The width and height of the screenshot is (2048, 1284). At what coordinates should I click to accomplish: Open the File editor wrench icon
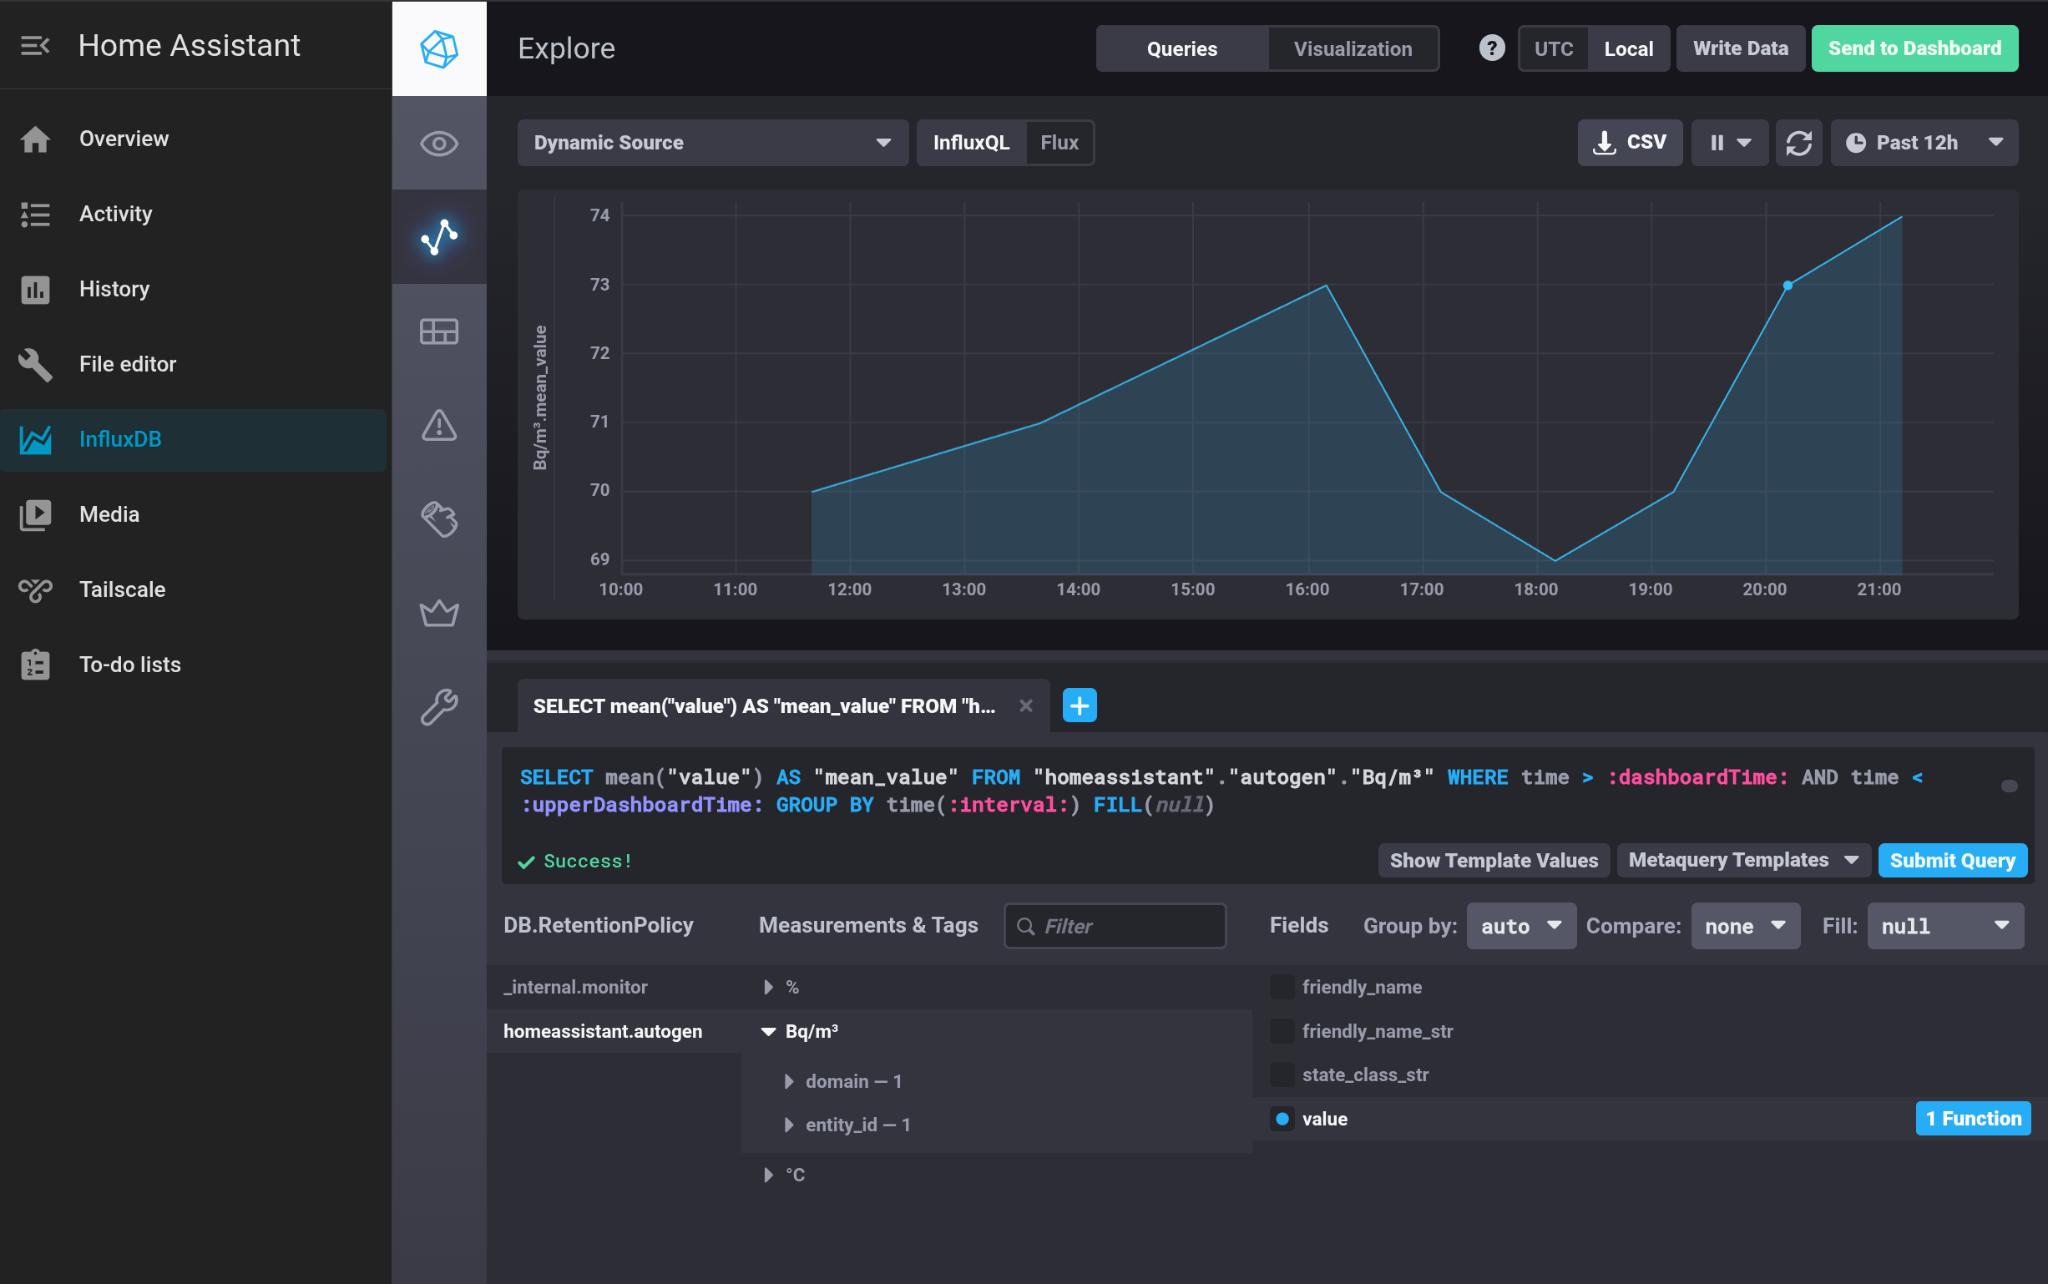(x=35, y=364)
